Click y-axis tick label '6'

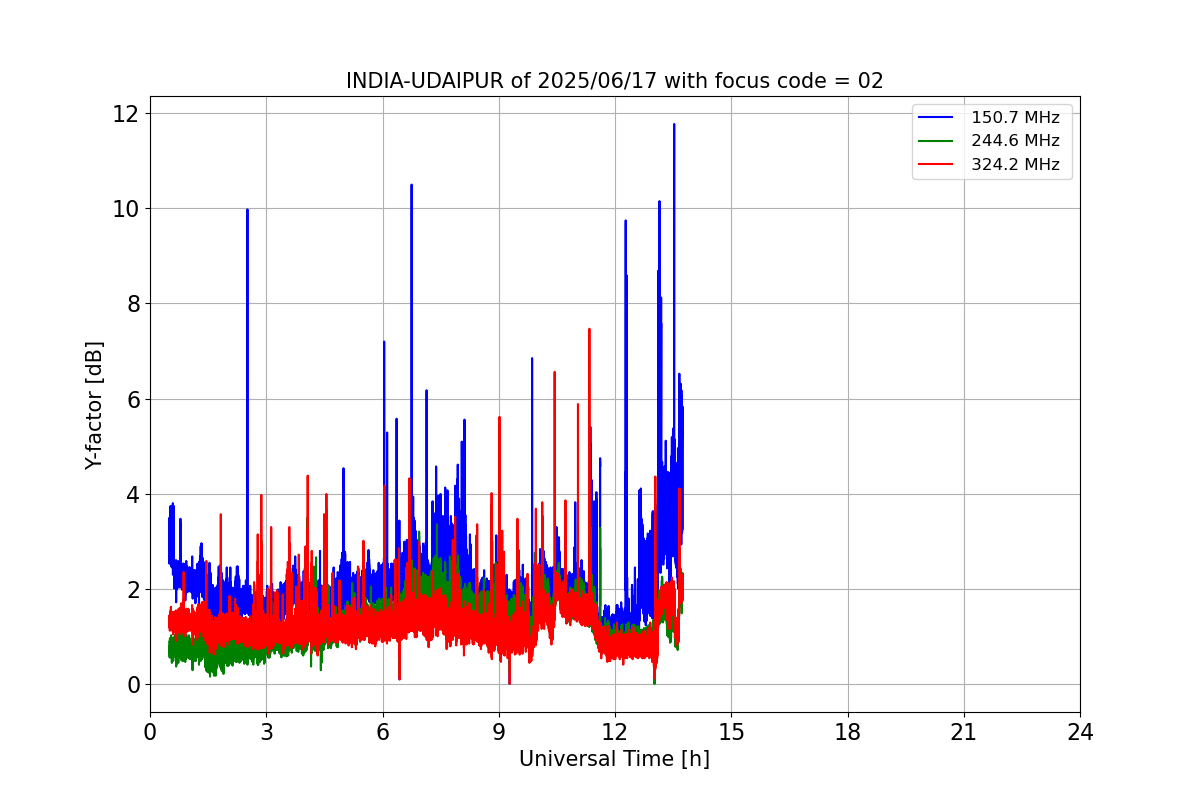(x=133, y=400)
